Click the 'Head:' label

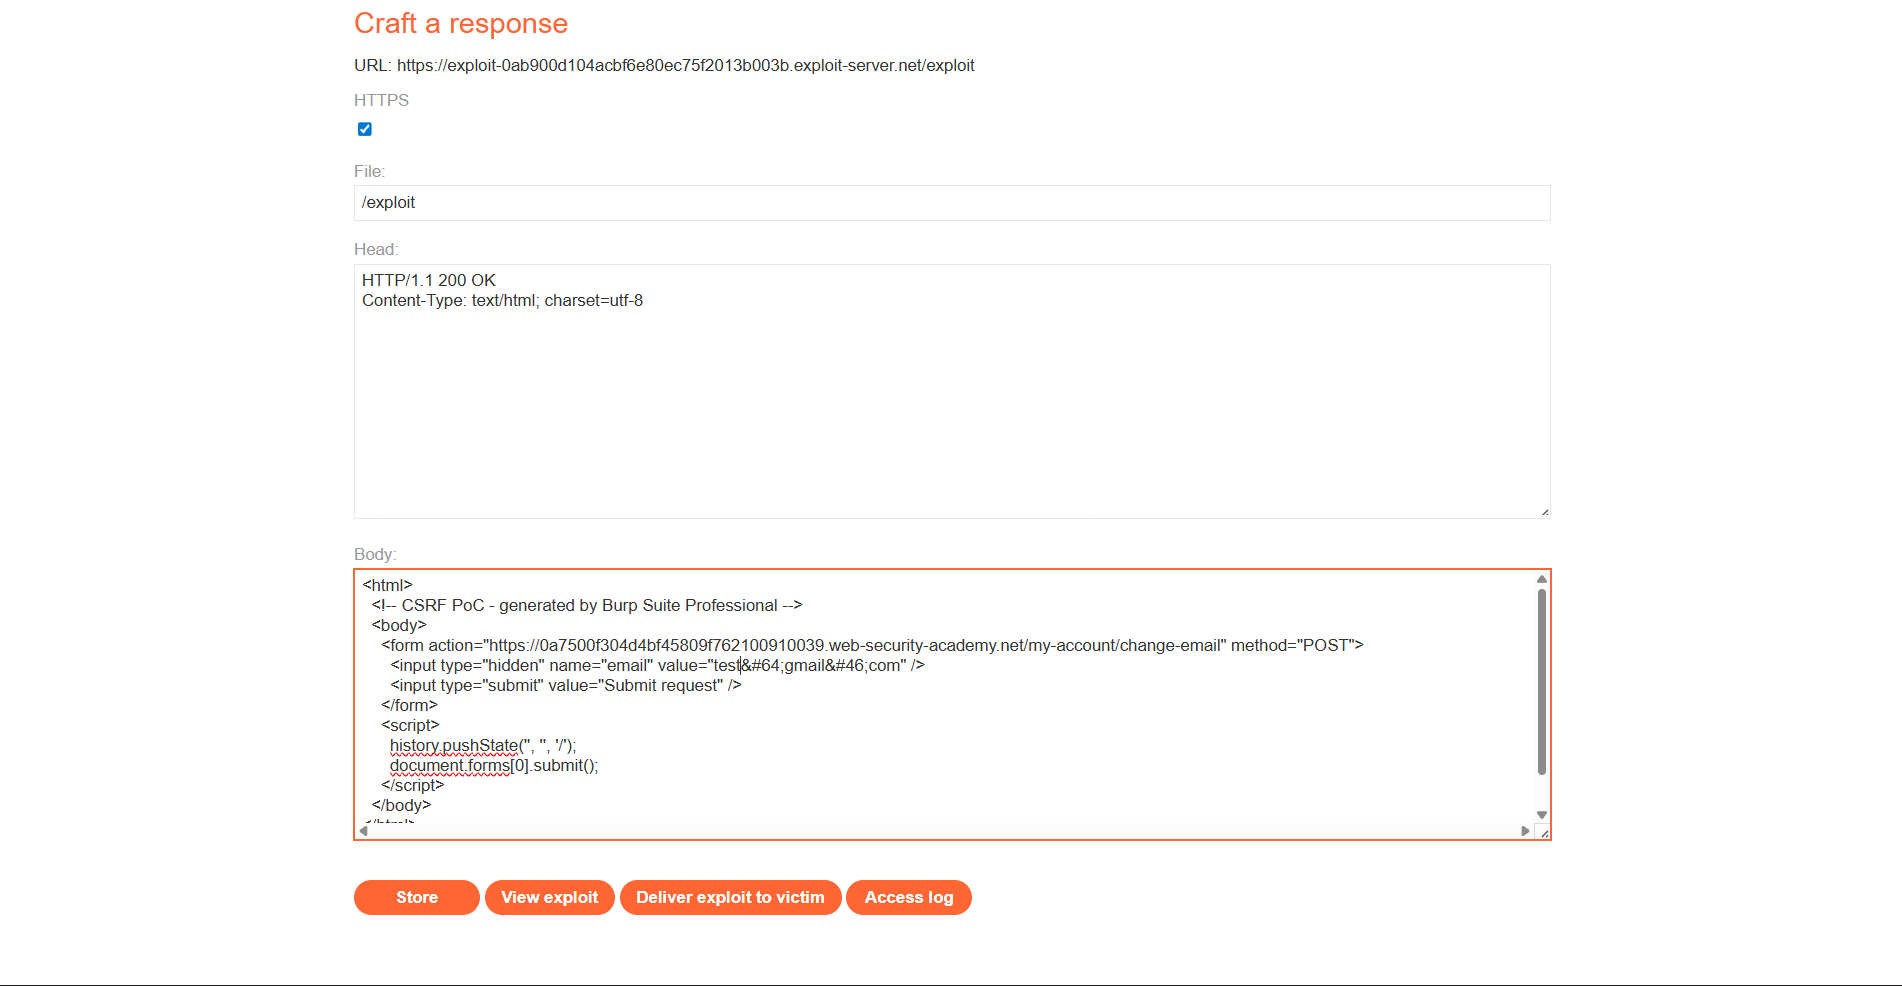[x=376, y=250]
